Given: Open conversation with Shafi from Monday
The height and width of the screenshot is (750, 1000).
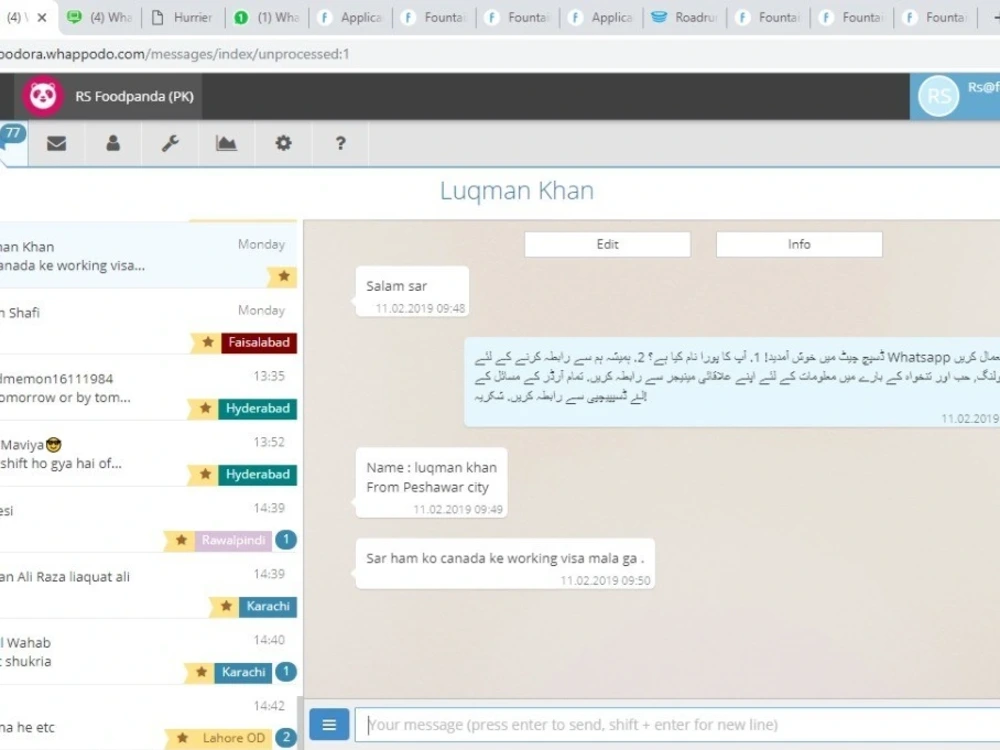Looking at the screenshot, I should pyautogui.click(x=148, y=321).
